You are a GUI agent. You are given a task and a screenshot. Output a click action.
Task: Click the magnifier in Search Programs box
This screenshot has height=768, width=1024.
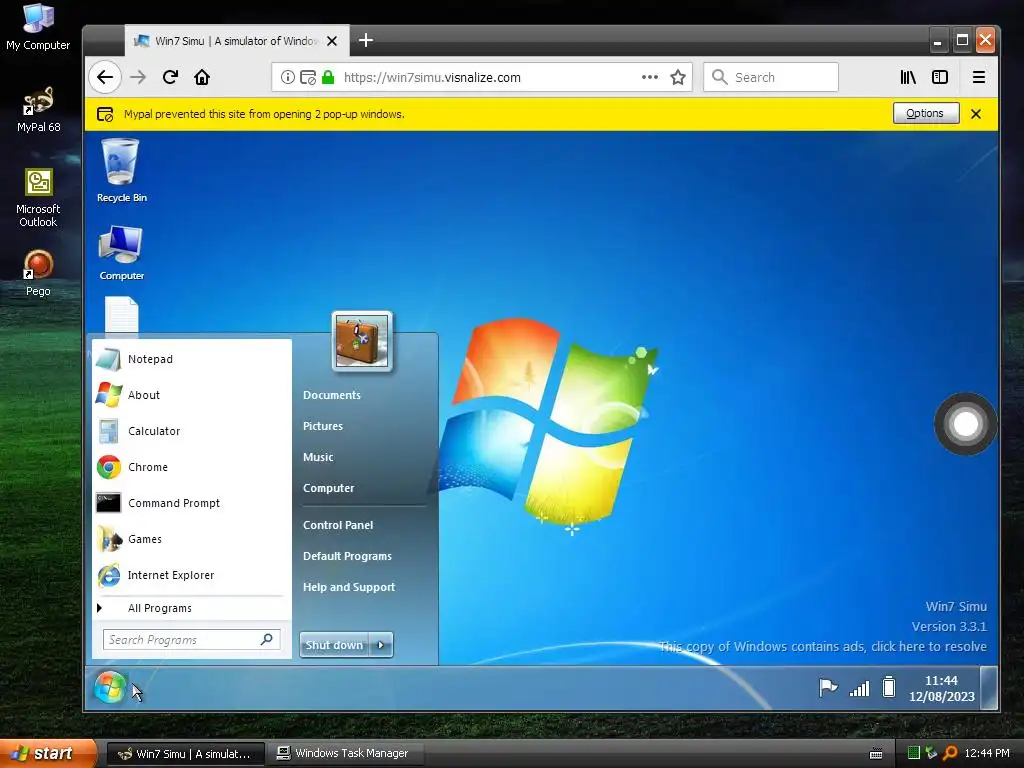pos(266,639)
